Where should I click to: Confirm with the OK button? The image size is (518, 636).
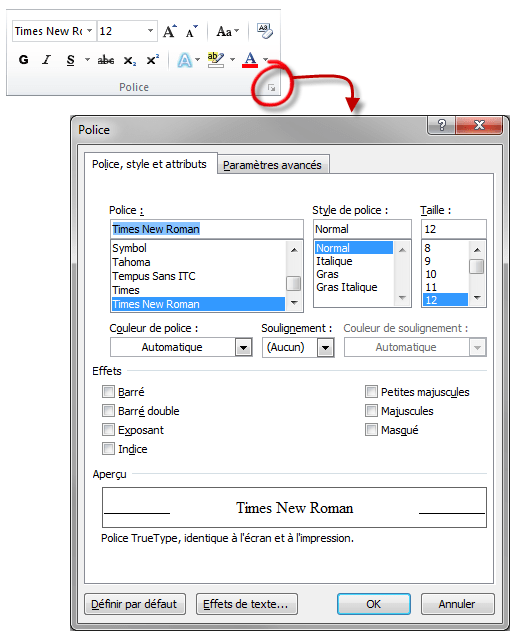(374, 604)
